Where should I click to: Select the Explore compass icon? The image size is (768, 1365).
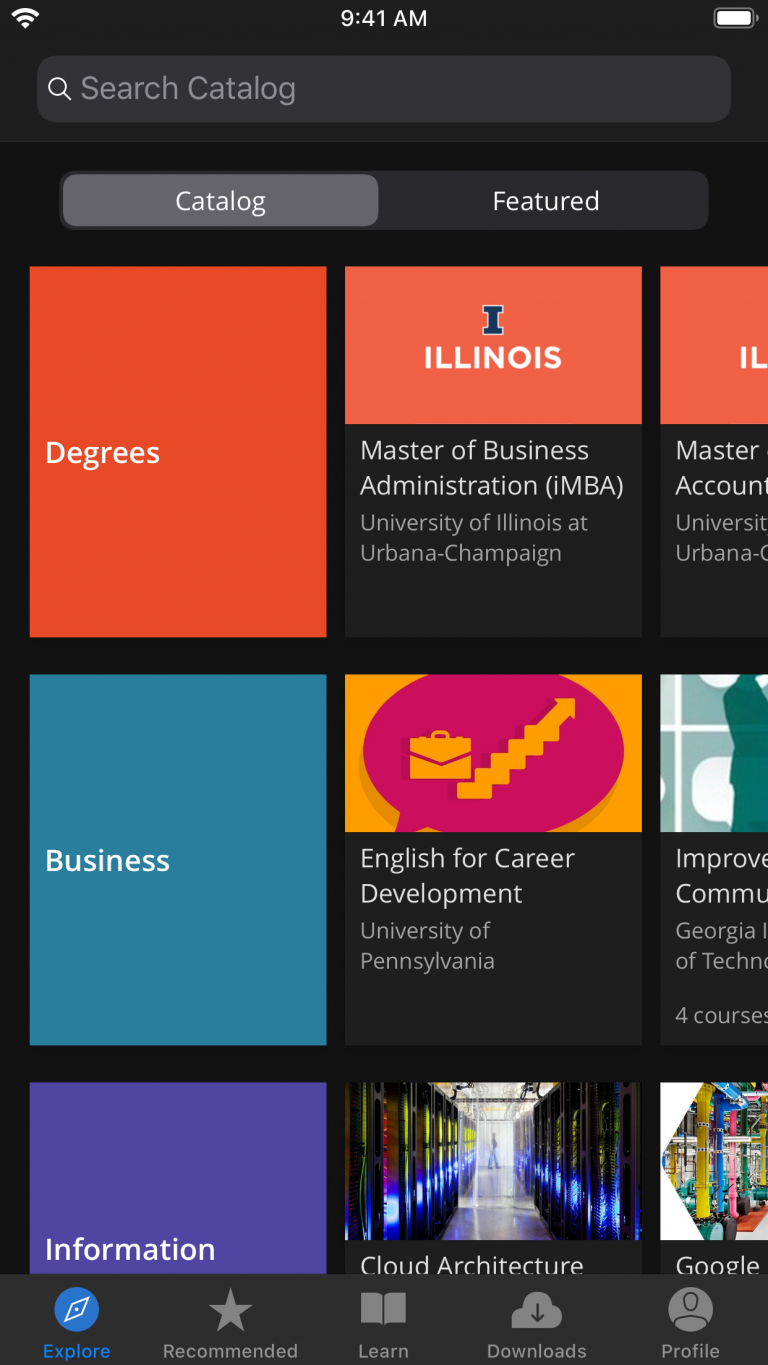[77, 1308]
